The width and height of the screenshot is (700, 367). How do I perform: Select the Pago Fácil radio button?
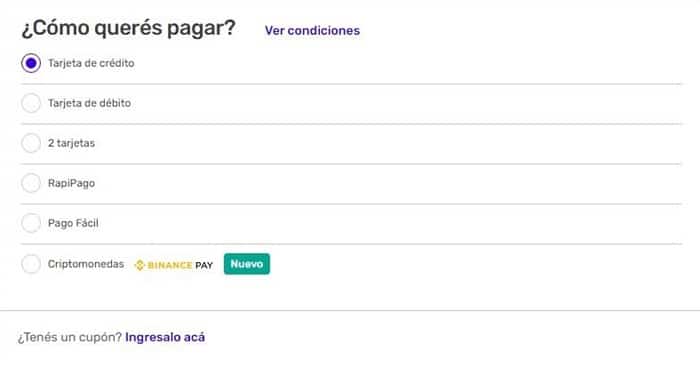(31, 223)
